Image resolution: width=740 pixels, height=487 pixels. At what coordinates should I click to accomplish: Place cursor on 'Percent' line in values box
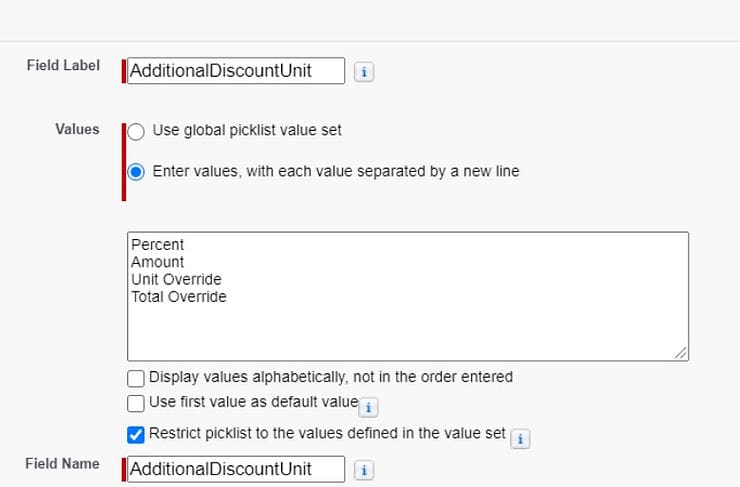tap(158, 245)
